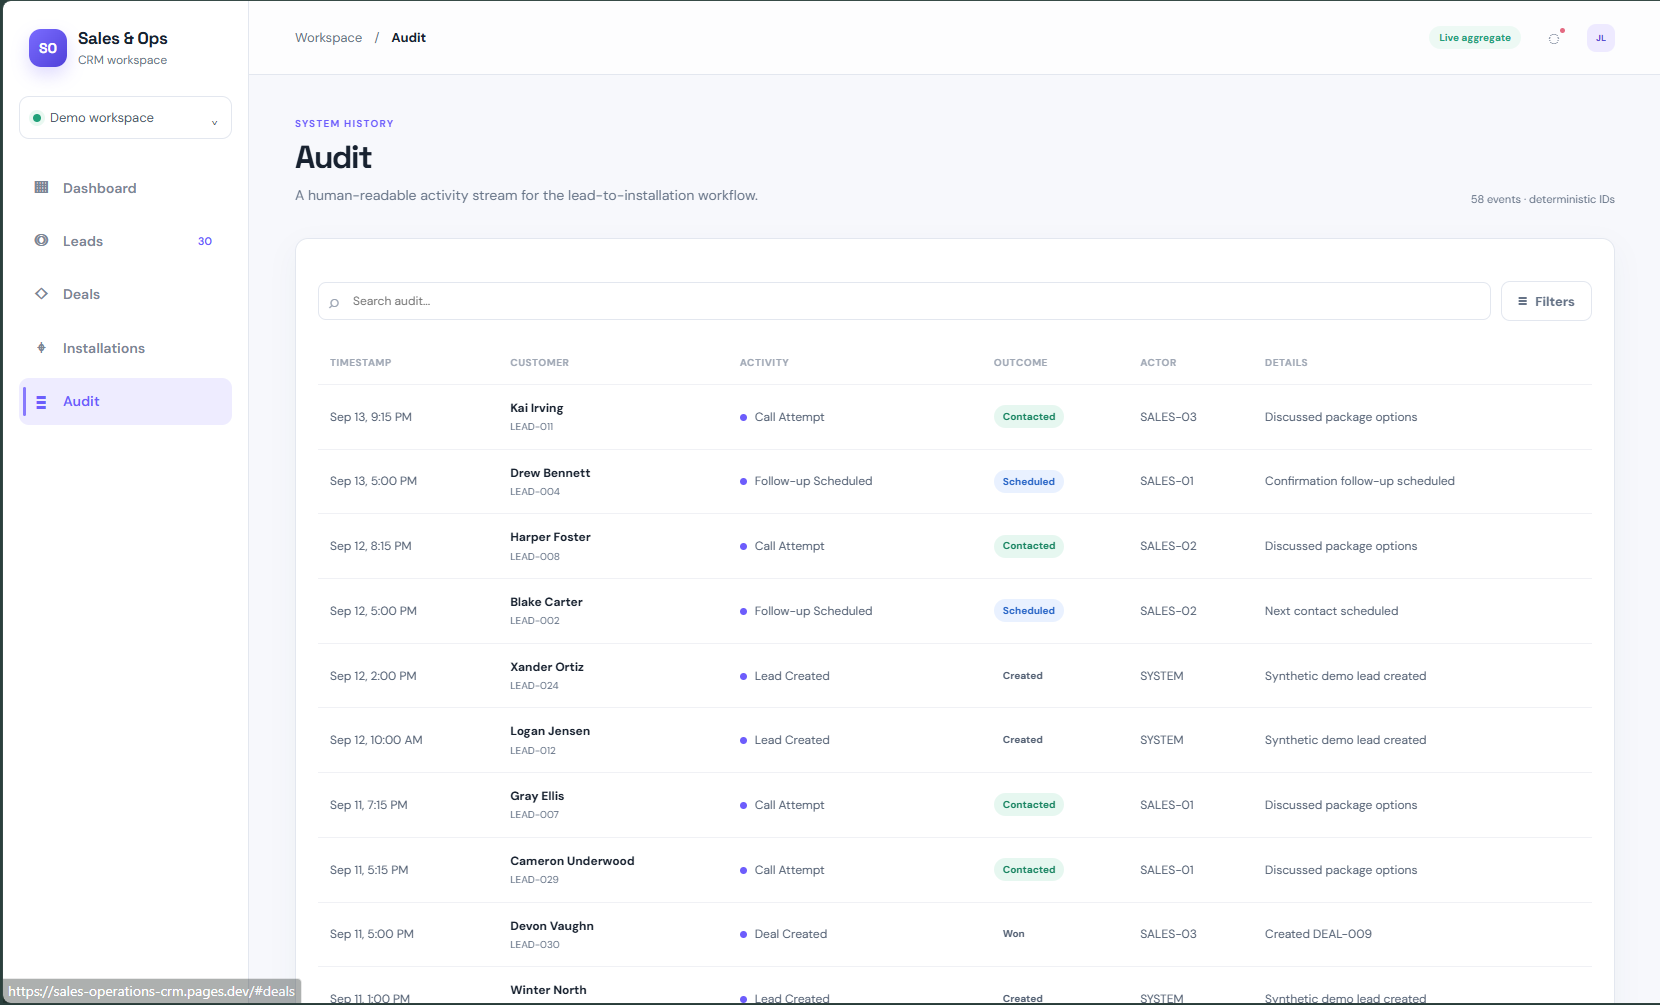Viewport: 1660px width, 1005px height.
Task: Select customer name Xander Ortiz
Action: pos(547,667)
